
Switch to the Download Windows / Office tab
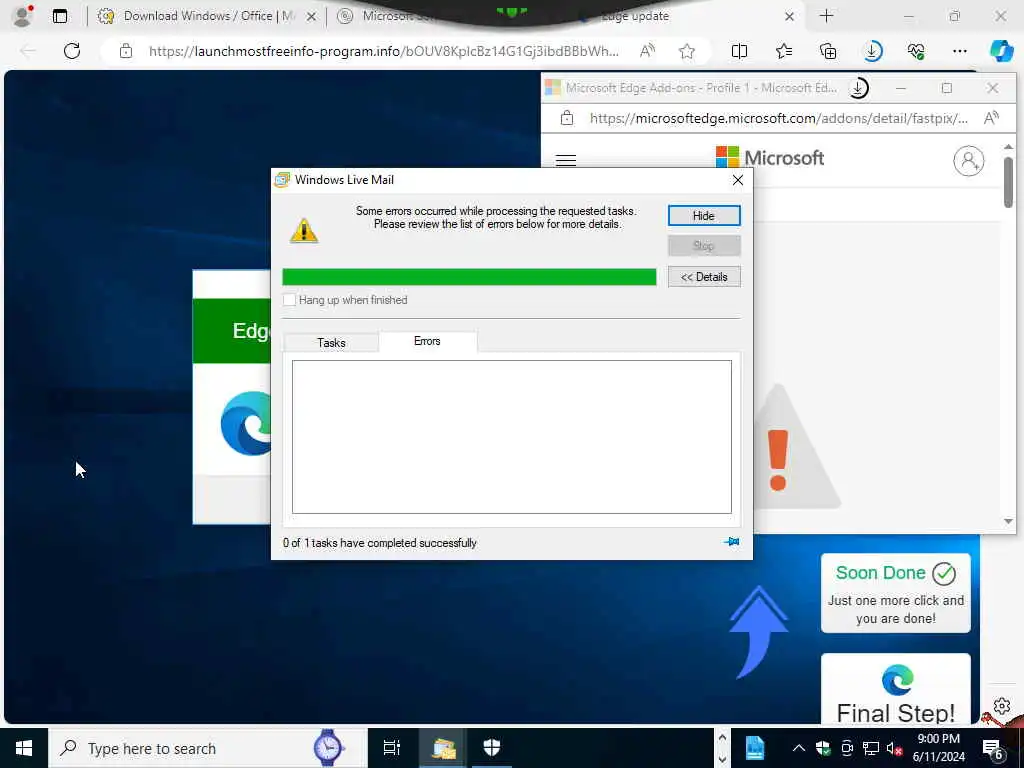click(x=206, y=16)
